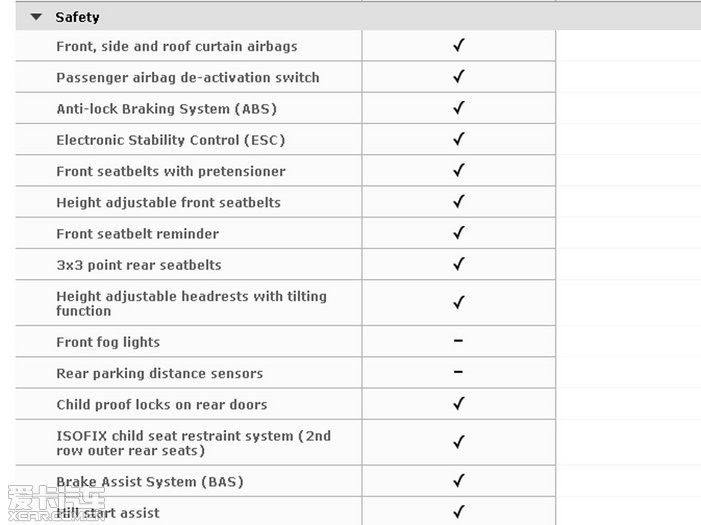Click the Safety section header label
Image resolution: width=701 pixels, height=525 pixels.
pyautogui.click(x=77, y=17)
